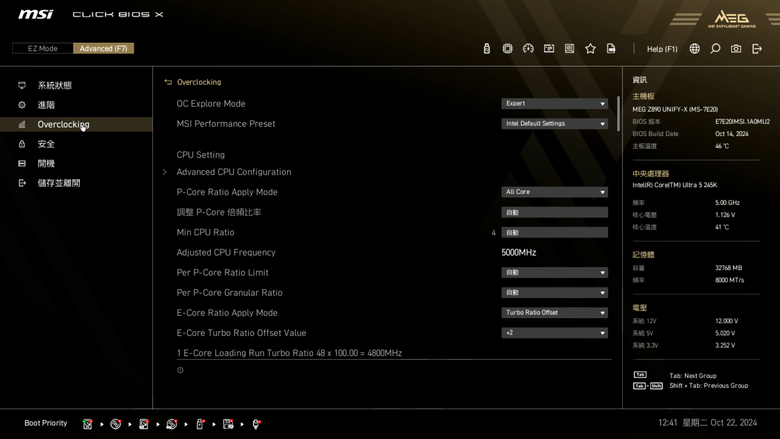Click the exit icon beside 儲存並離開
This screenshot has height=439, width=780.
coord(22,183)
